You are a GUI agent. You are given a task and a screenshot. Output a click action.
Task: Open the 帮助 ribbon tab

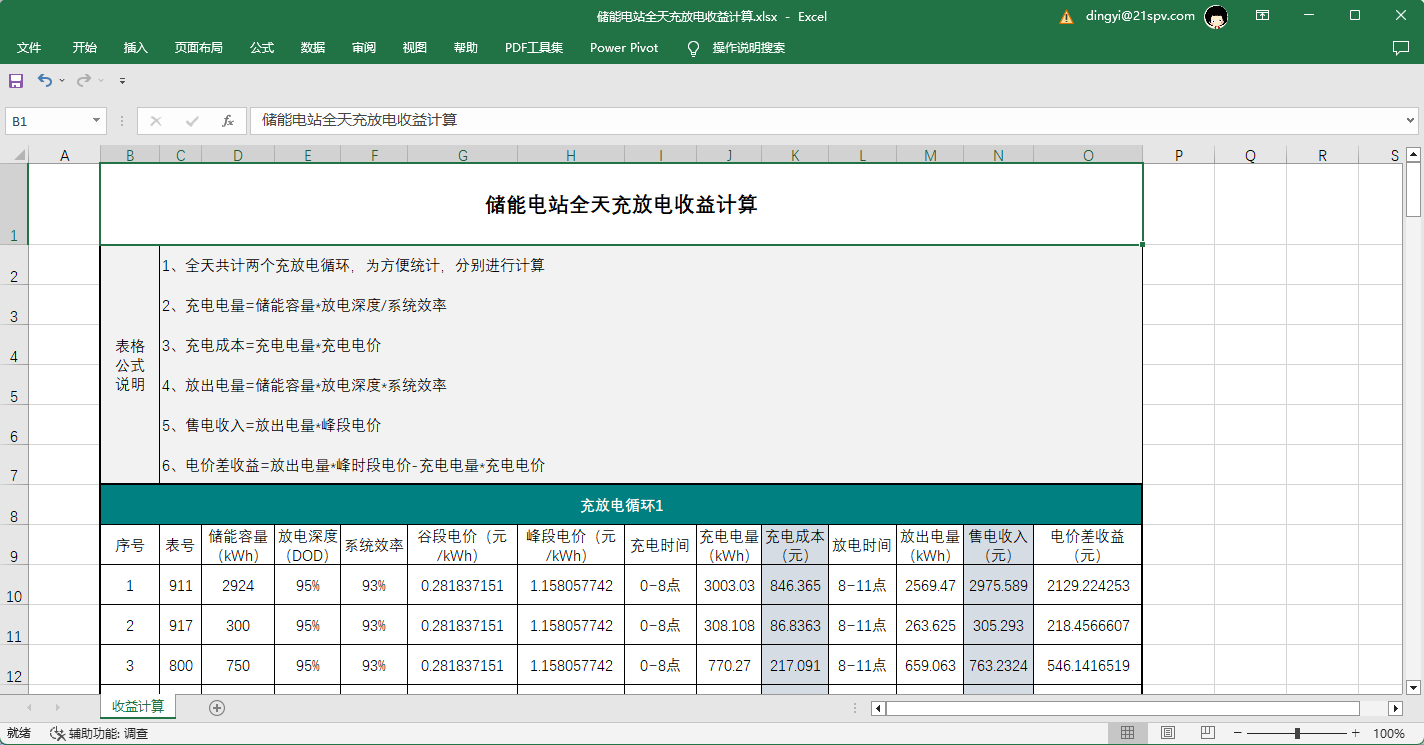[466, 47]
